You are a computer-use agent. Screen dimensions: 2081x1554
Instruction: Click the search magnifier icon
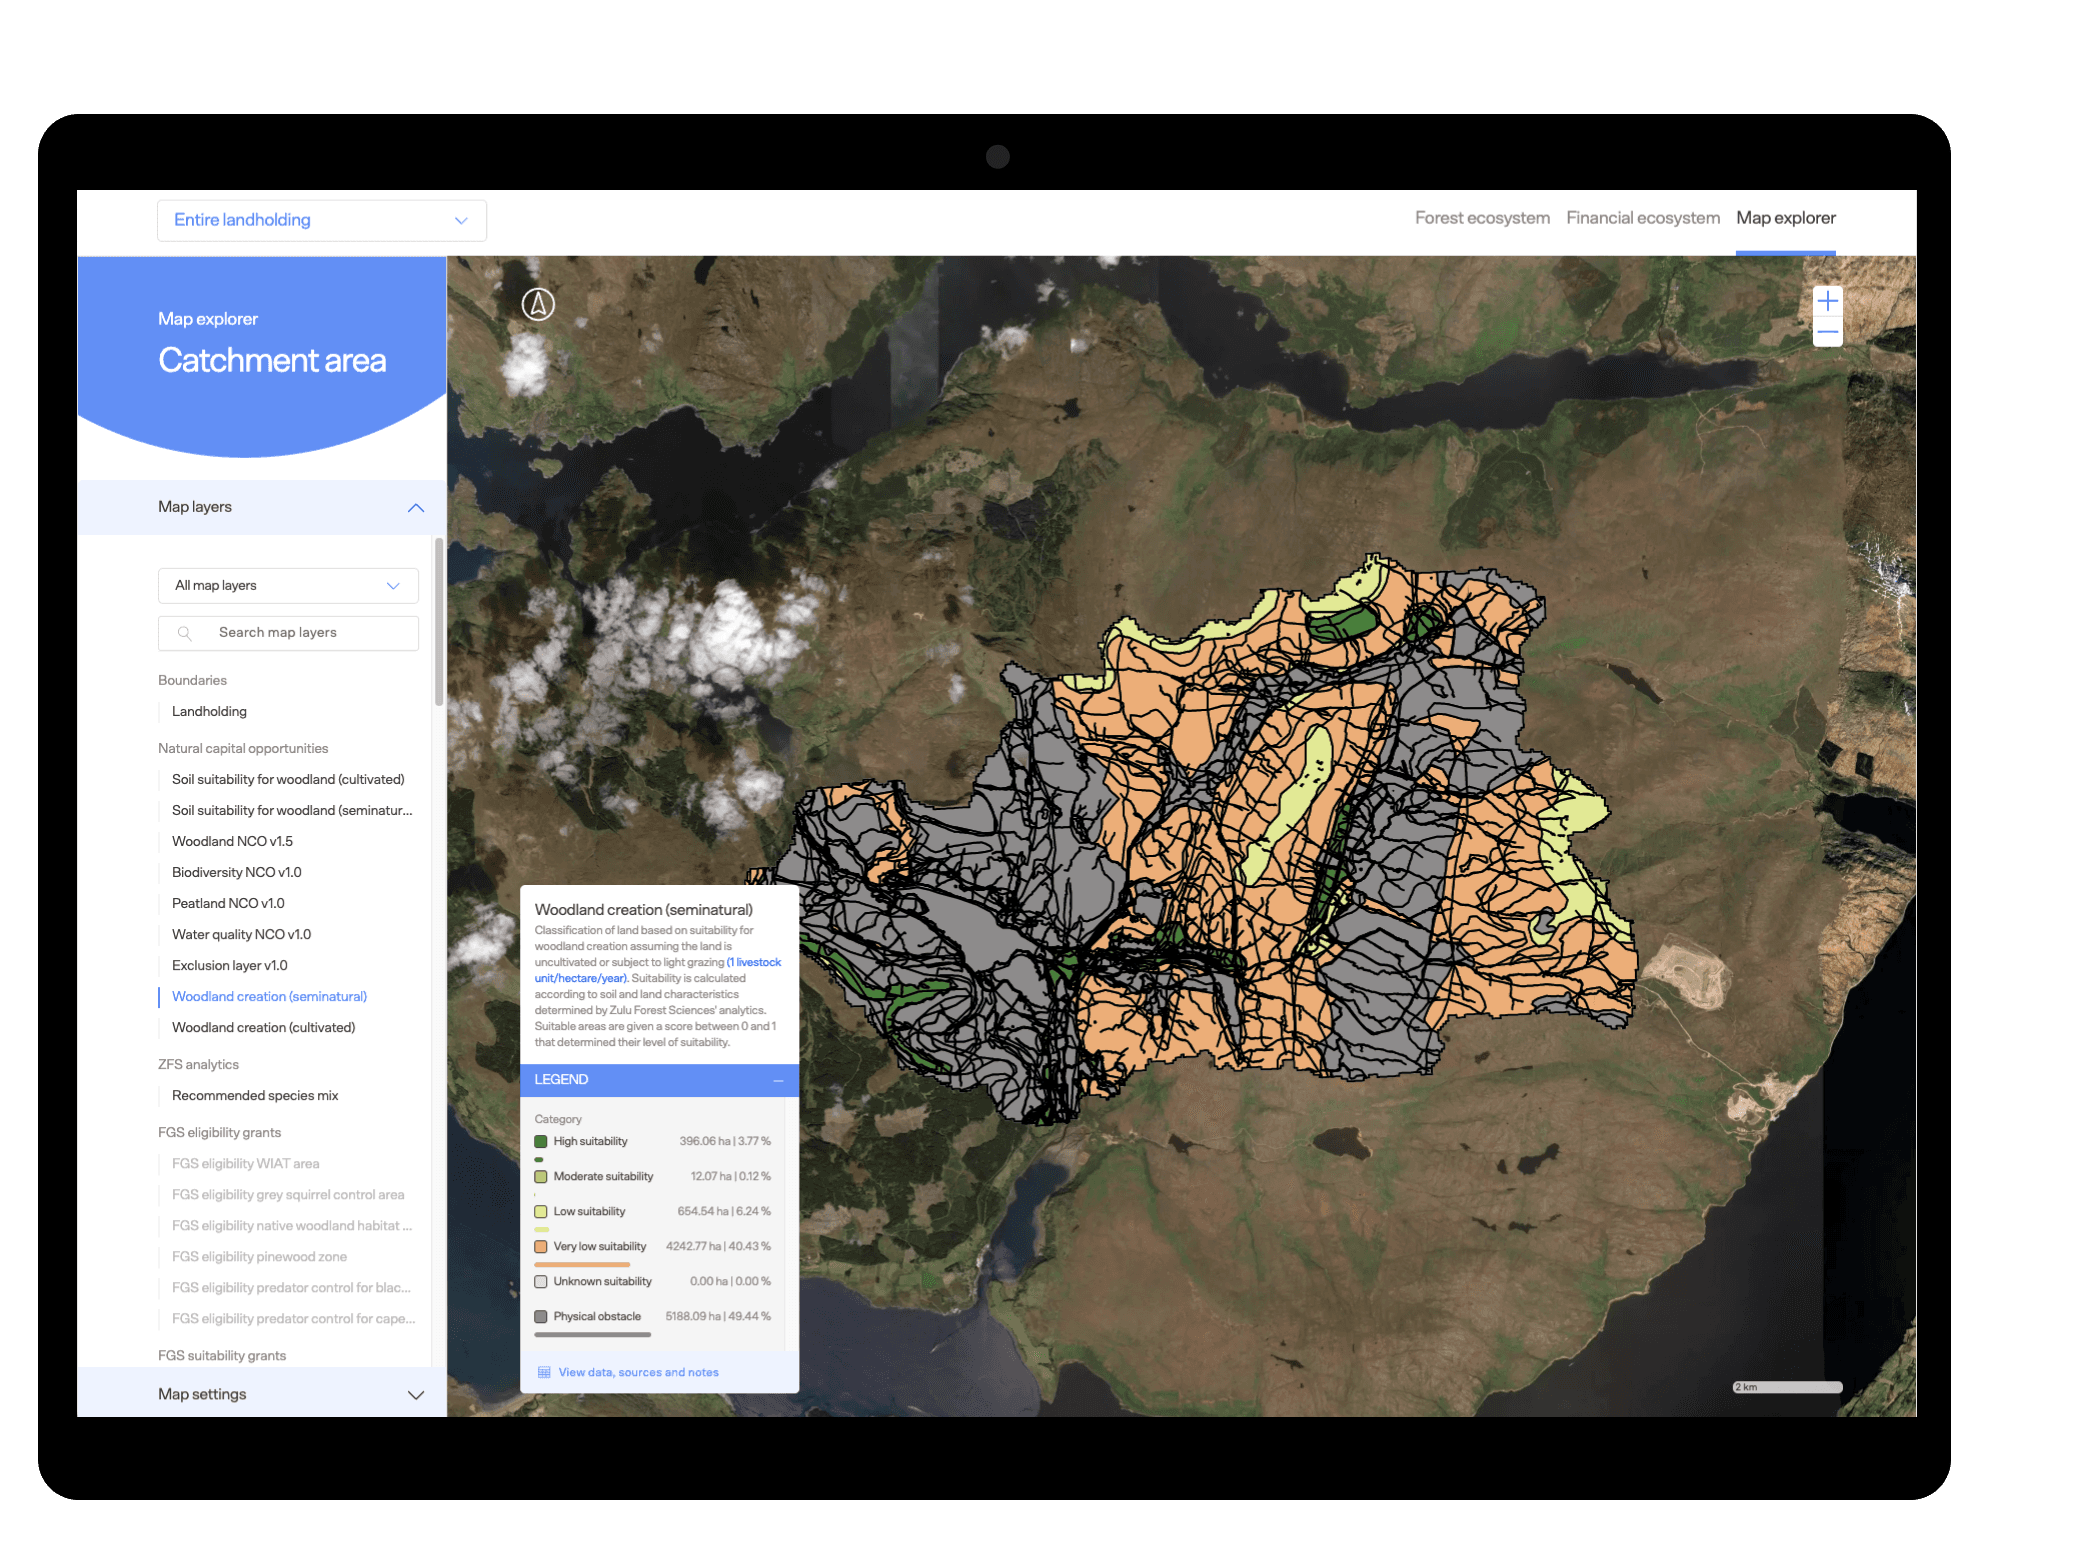185,633
